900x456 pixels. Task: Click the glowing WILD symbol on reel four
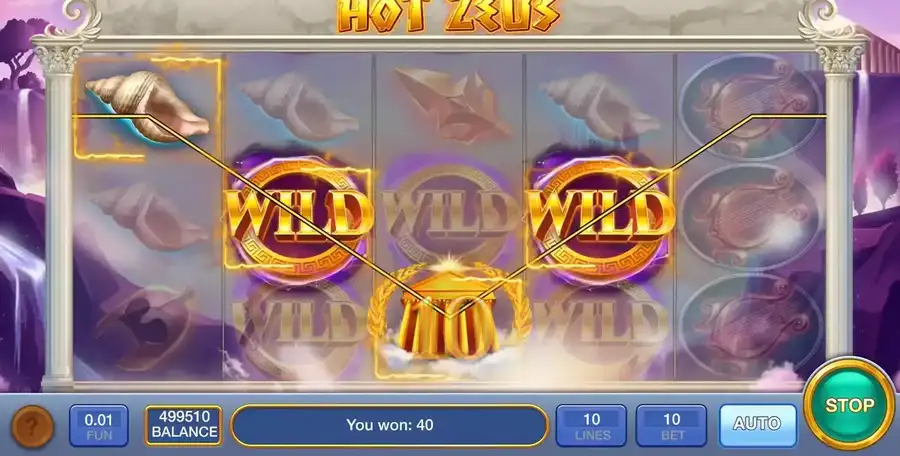point(600,215)
